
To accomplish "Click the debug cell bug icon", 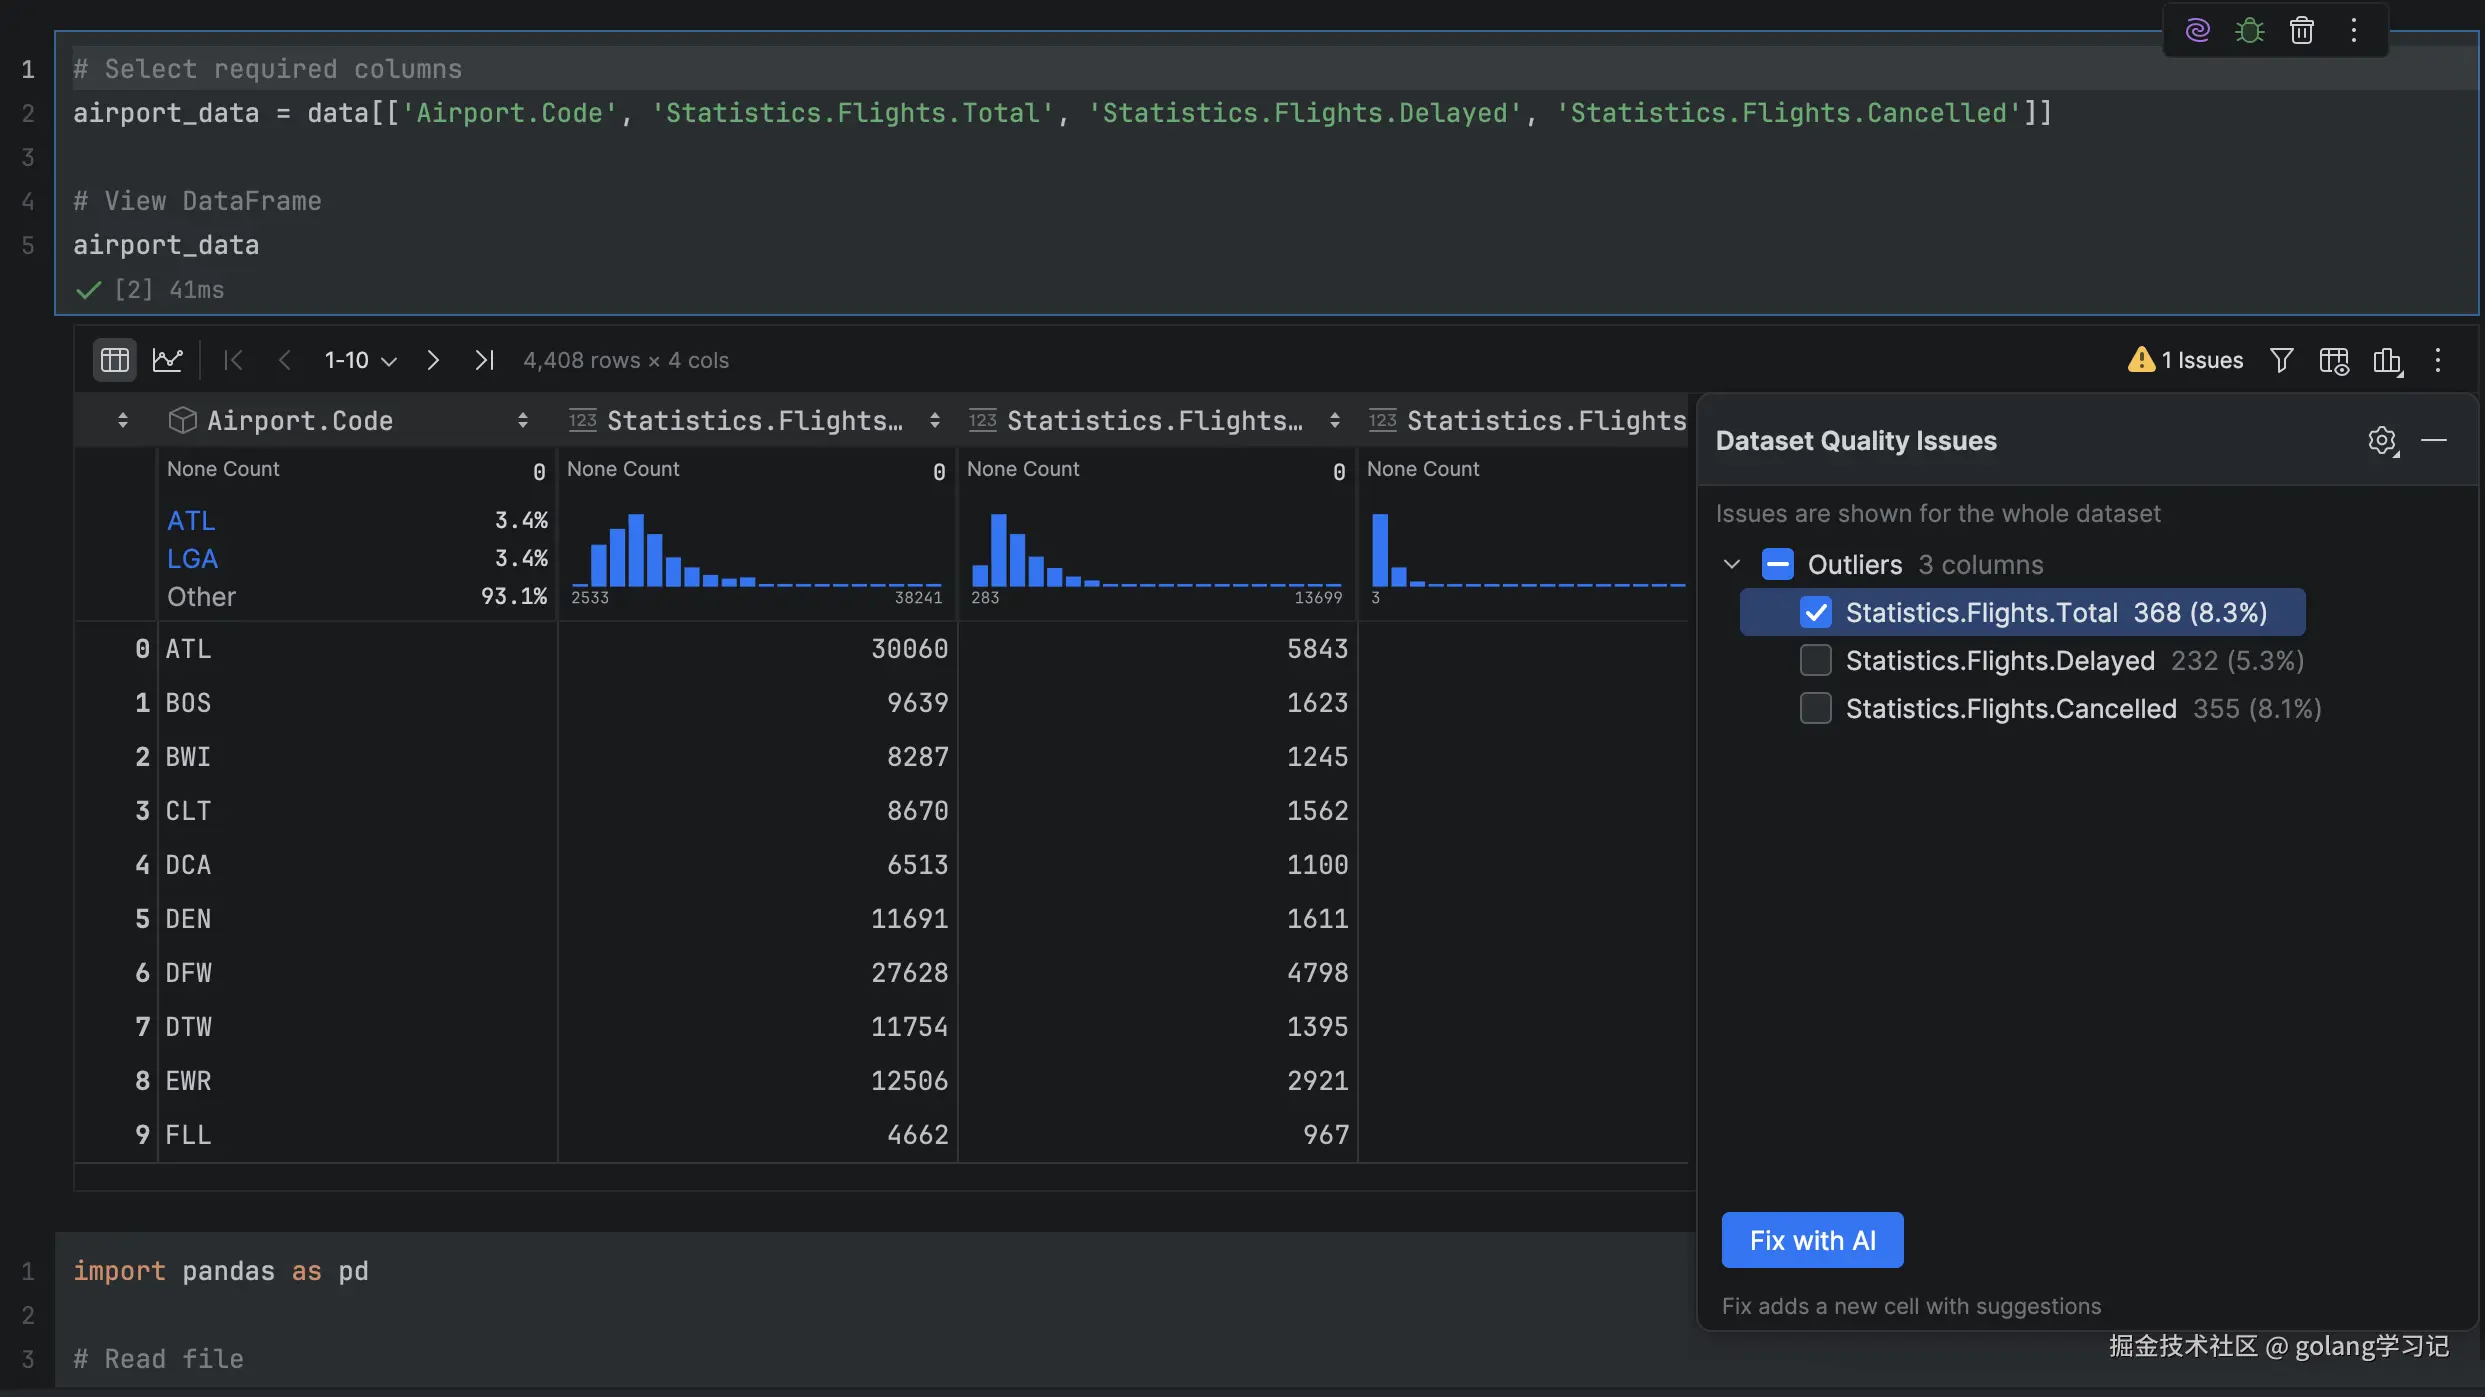I will [2249, 31].
